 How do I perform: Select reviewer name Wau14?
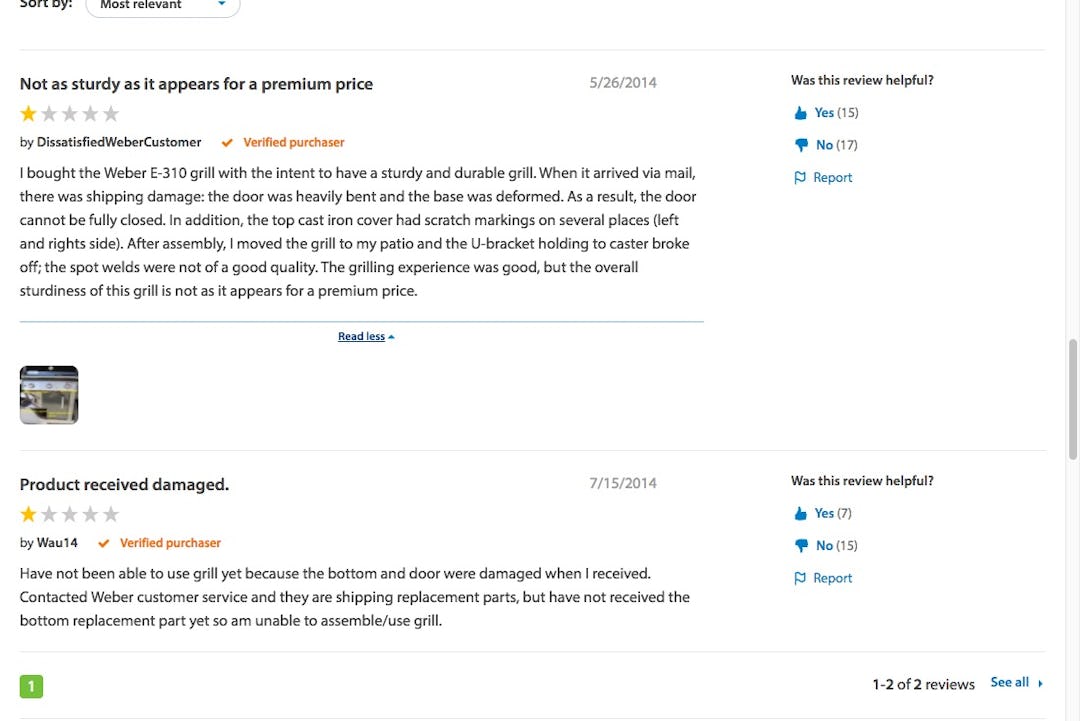tap(56, 542)
